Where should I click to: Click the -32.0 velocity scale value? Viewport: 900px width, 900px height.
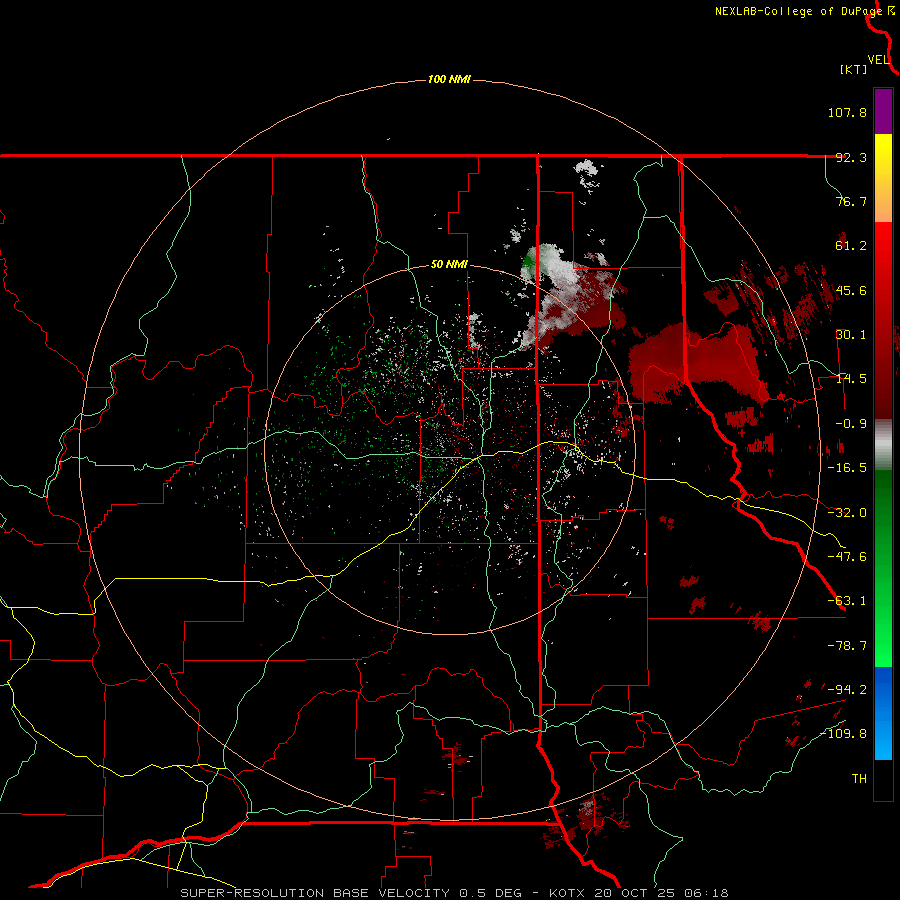(x=847, y=513)
